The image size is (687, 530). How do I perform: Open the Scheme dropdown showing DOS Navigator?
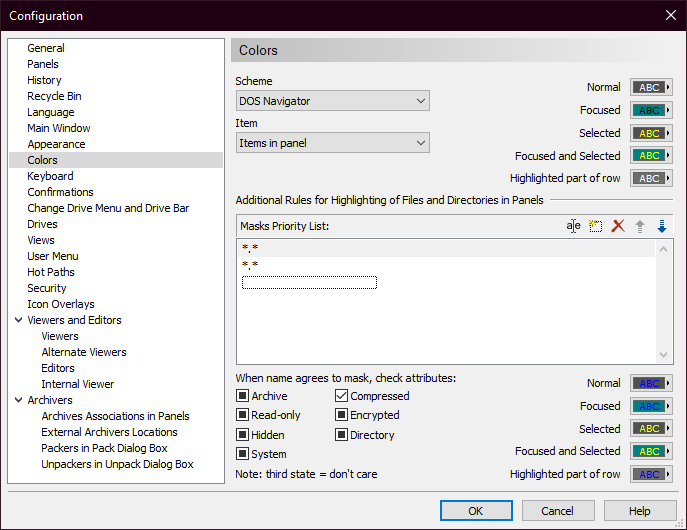pos(332,101)
